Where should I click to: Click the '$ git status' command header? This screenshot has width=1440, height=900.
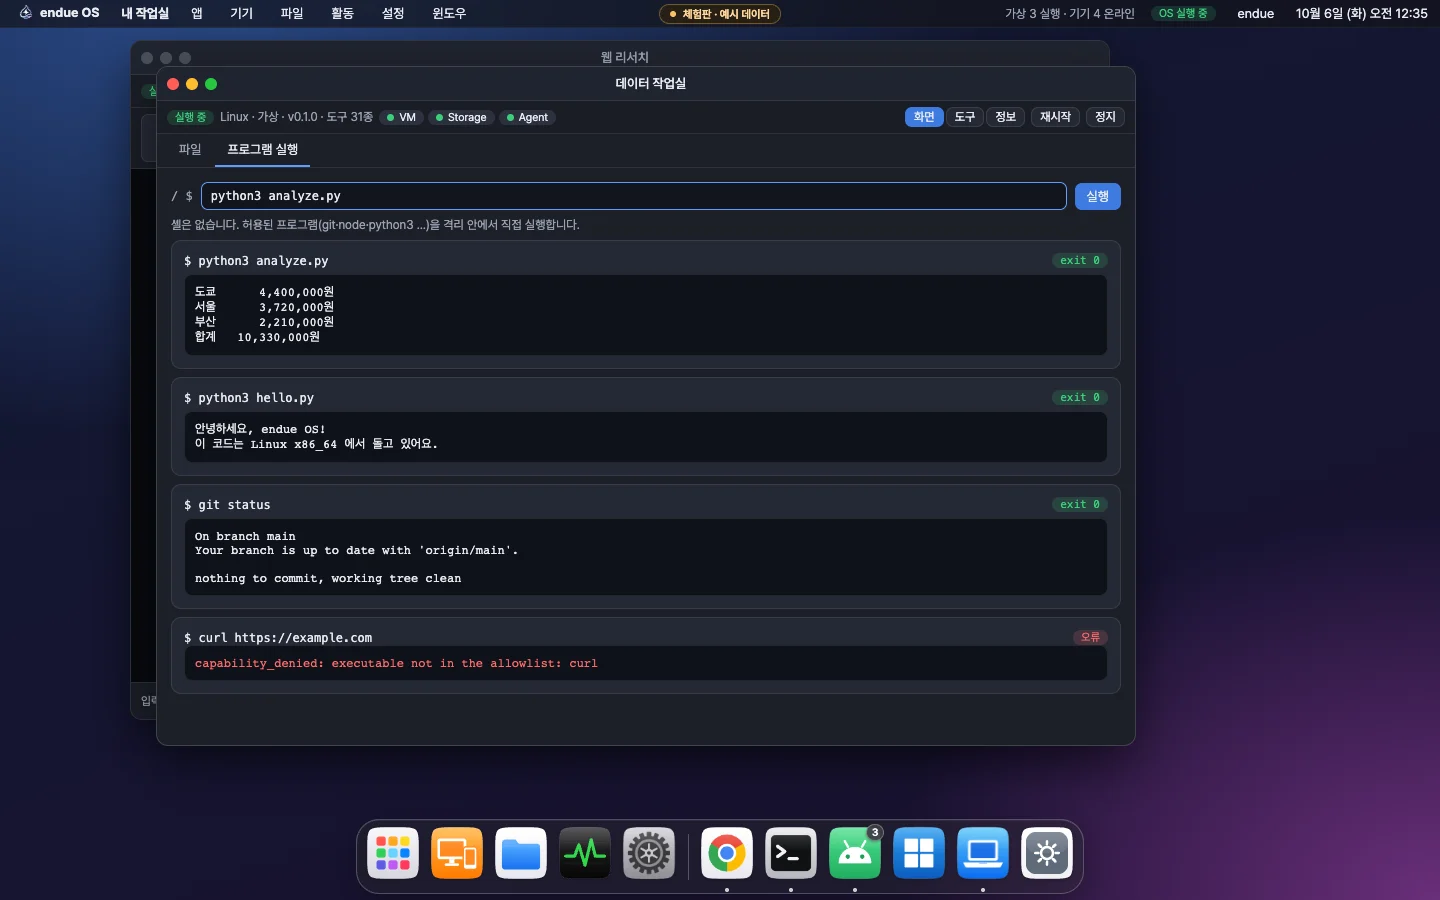tap(227, 504)
